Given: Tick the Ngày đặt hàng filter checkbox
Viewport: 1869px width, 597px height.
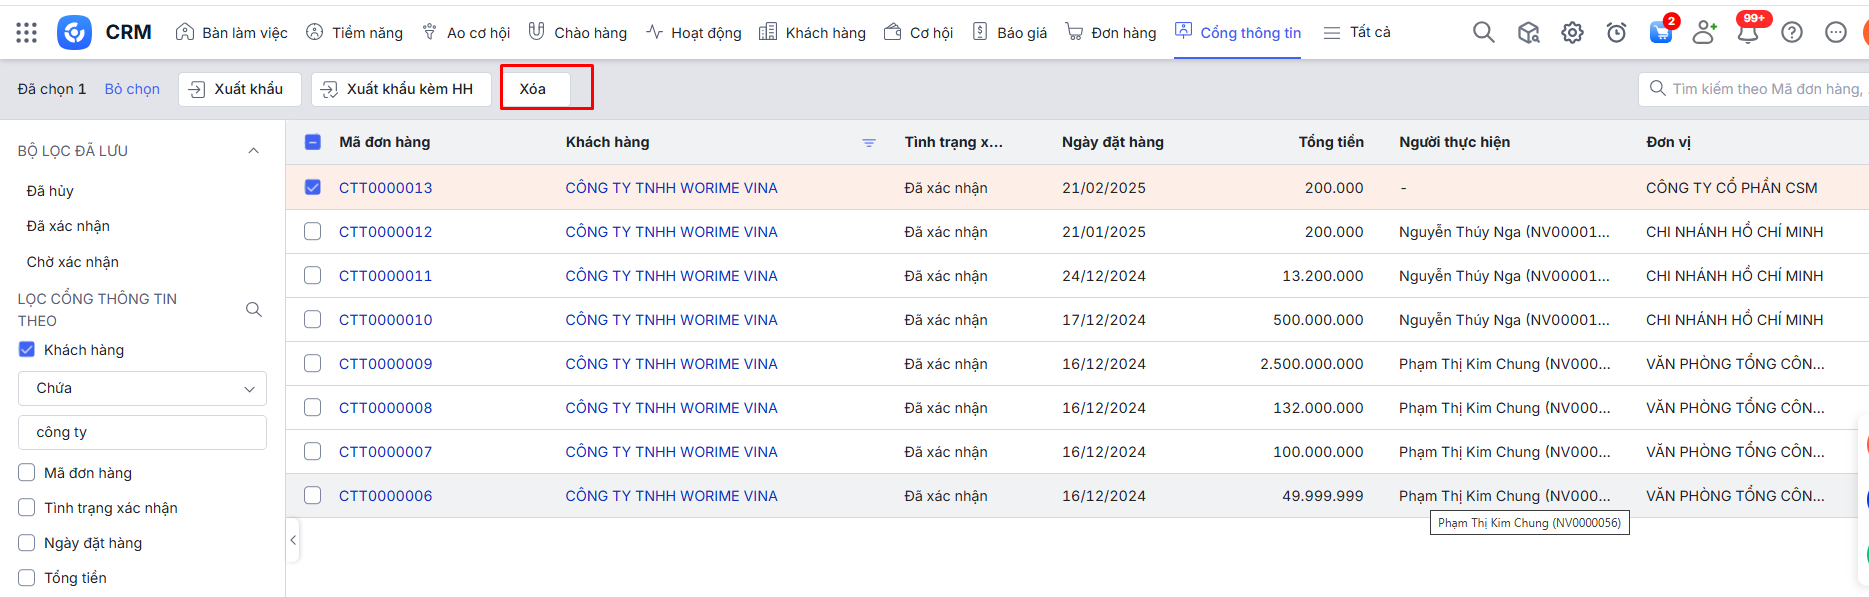Looking at the screenshot, I should pos(27,543).
